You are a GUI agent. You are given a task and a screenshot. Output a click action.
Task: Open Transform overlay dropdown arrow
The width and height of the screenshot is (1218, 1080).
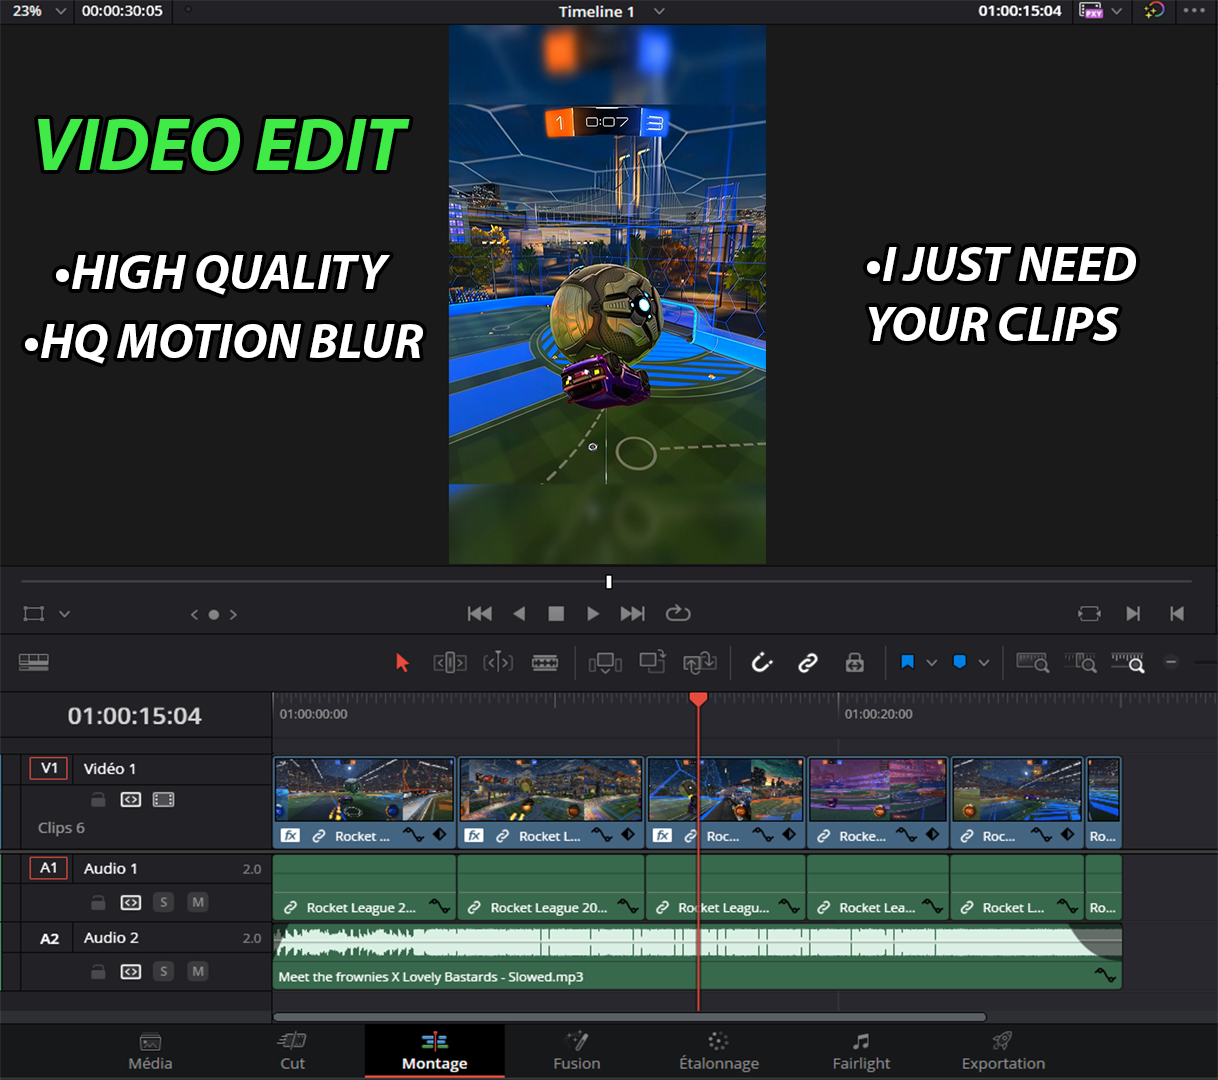(64, 613)
